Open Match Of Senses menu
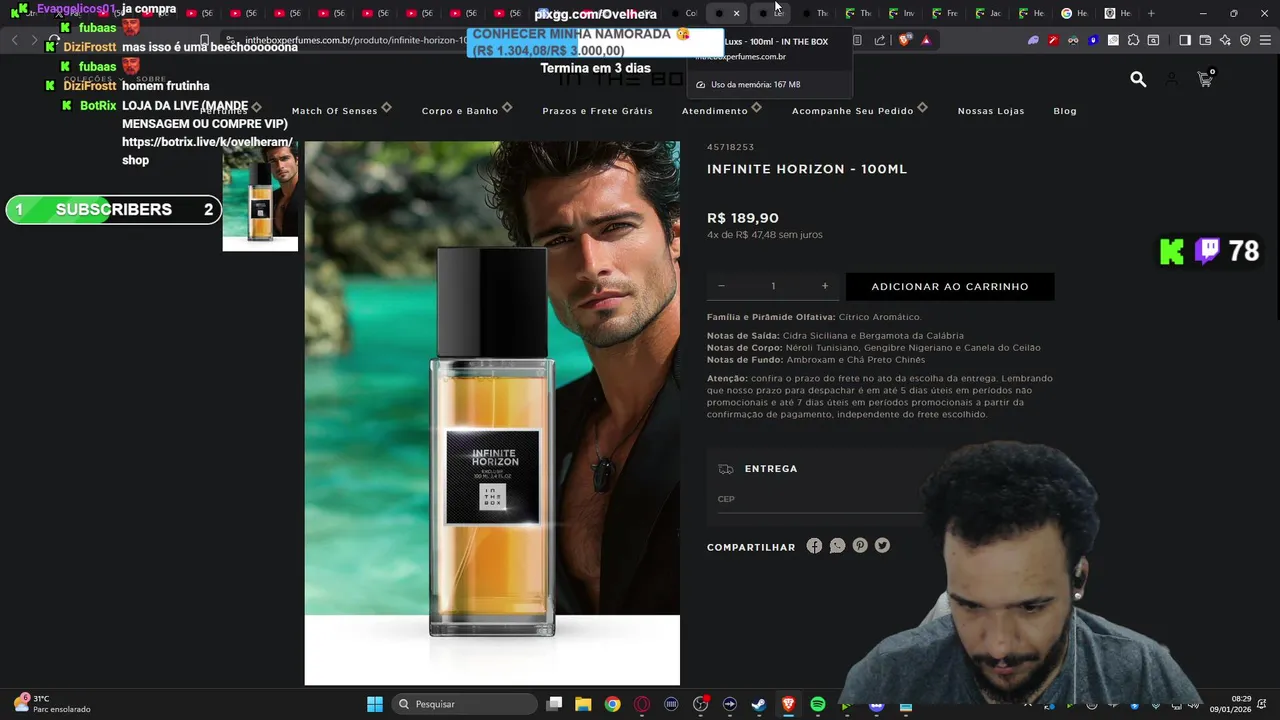The image size is (1280, 720). [334, 111]
